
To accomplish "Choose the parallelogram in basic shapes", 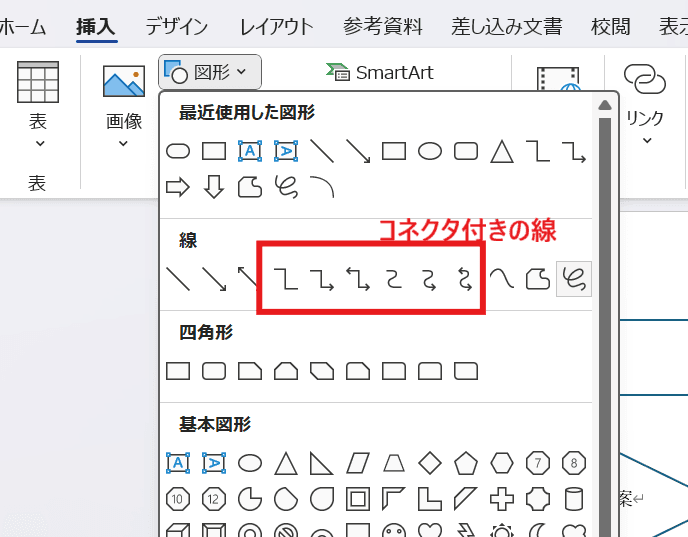I will click(358, 463).
